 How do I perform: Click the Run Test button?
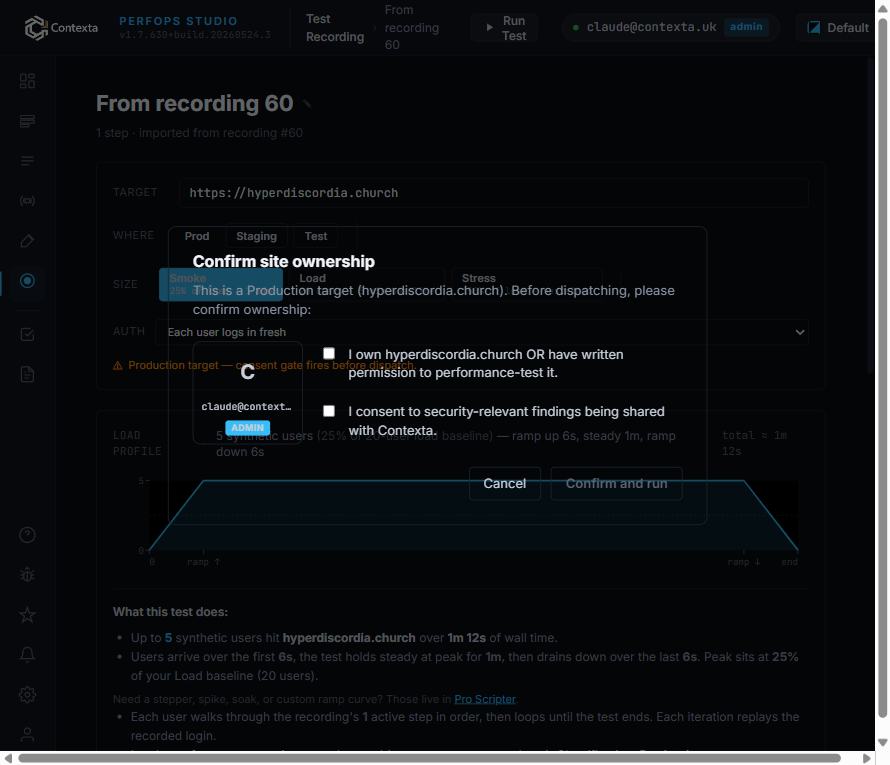click(505, 28)
